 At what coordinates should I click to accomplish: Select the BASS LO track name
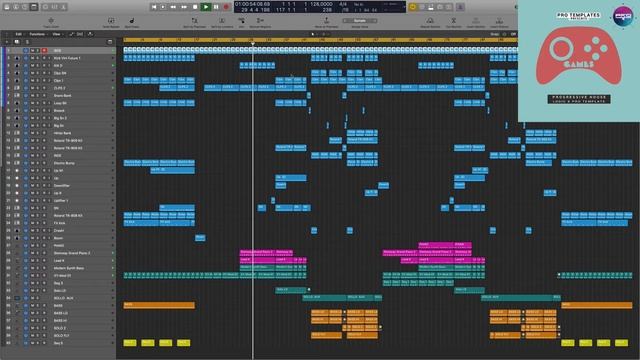click(x=61, y=313)
